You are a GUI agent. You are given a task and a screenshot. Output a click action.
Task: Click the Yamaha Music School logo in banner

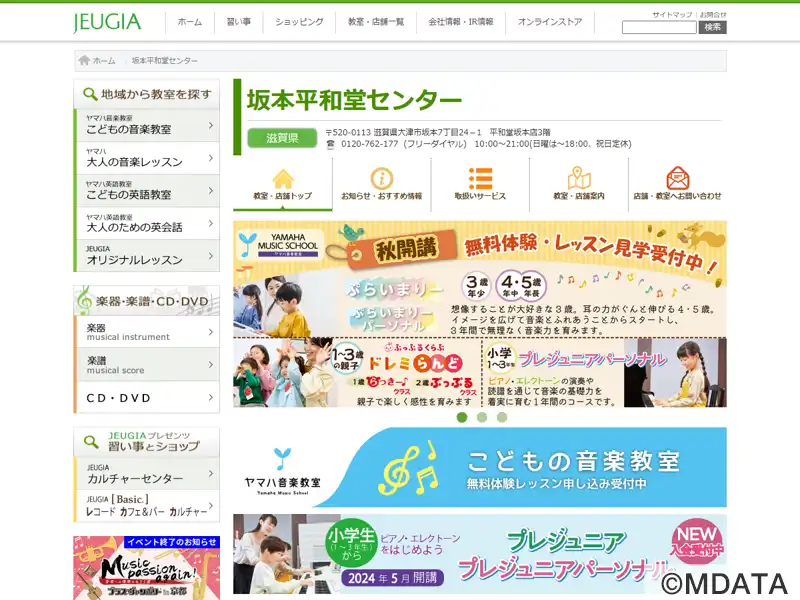(x=279, y=245)
